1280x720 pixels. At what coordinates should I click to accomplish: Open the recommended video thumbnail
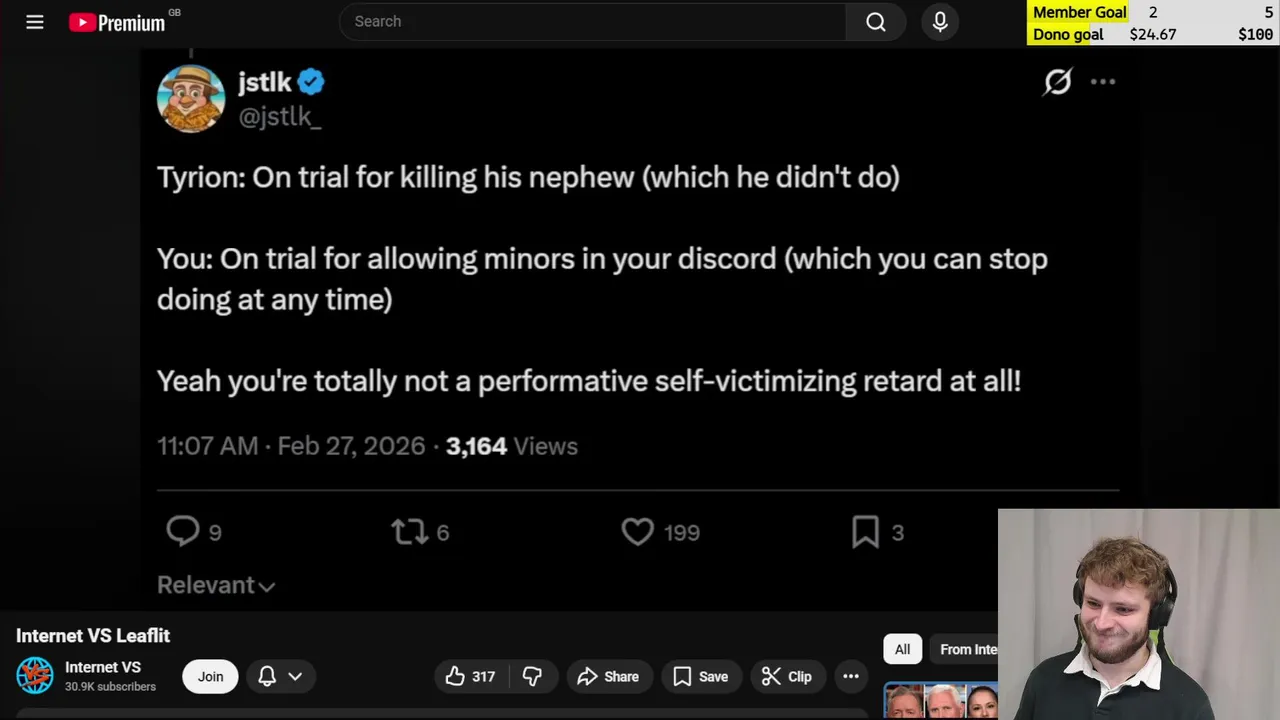(x=940, y=700)
